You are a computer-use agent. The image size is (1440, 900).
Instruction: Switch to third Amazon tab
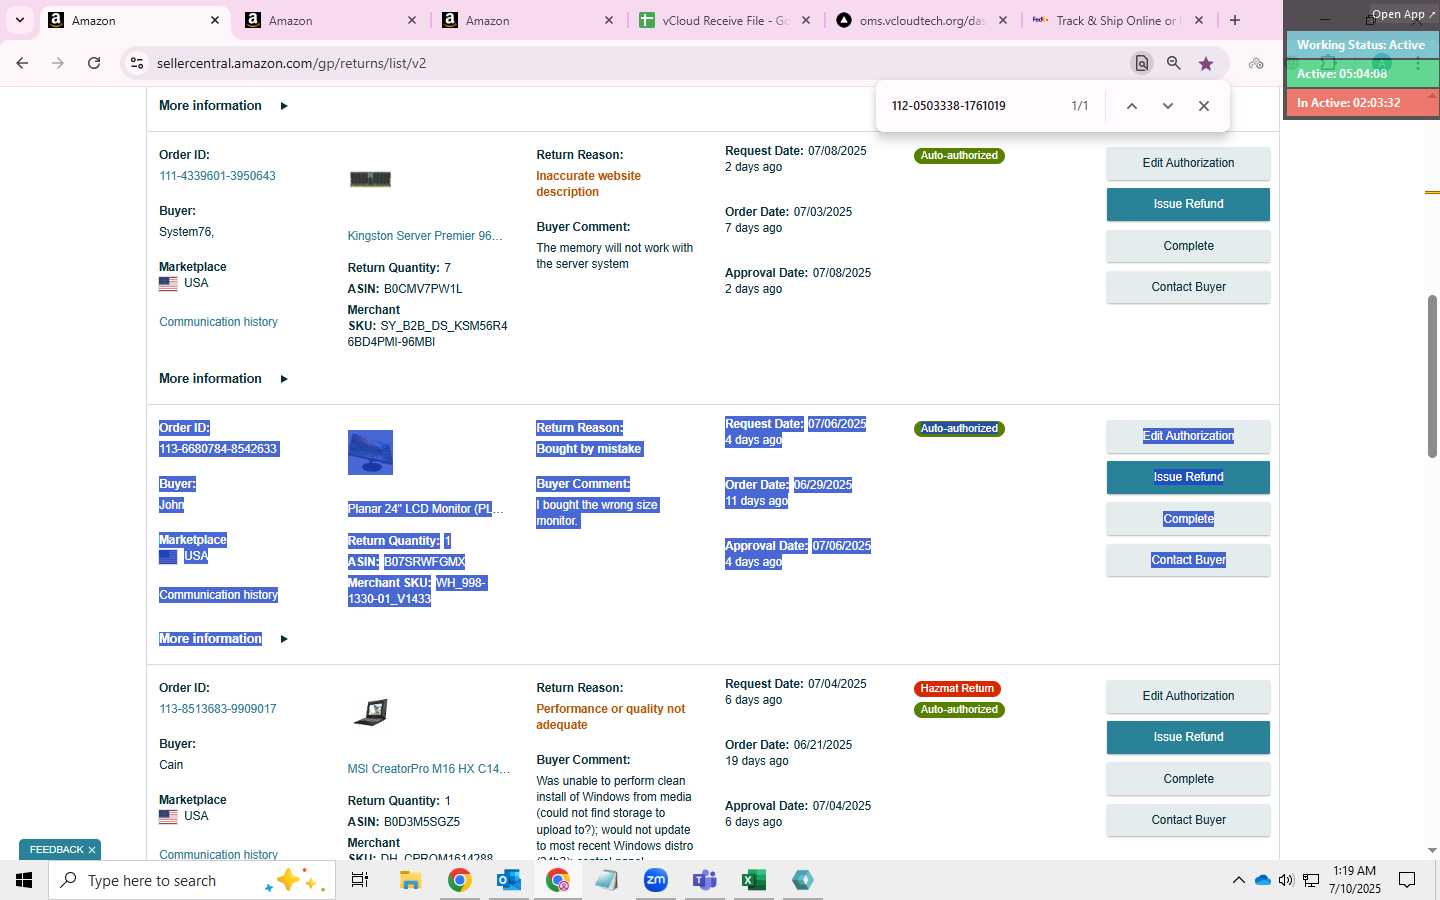click(528, 20)
